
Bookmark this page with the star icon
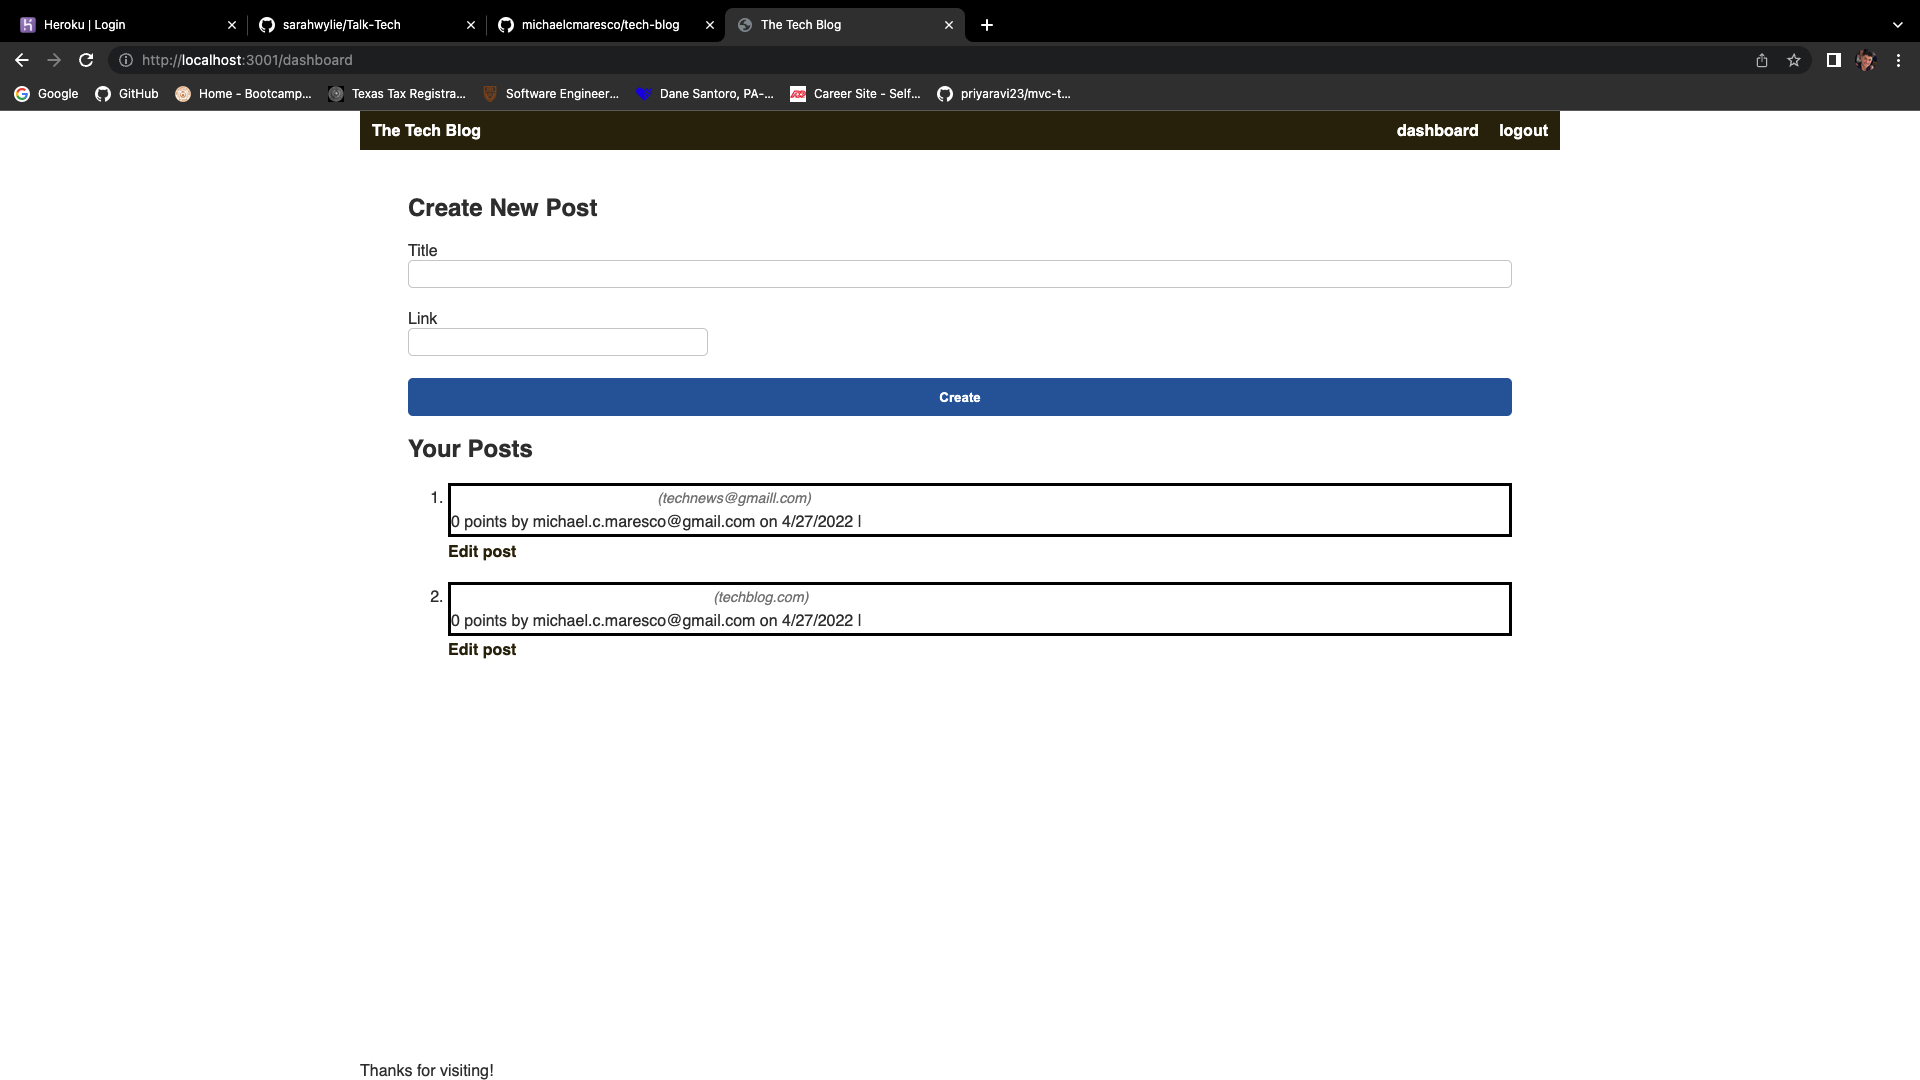(1794, 60)
